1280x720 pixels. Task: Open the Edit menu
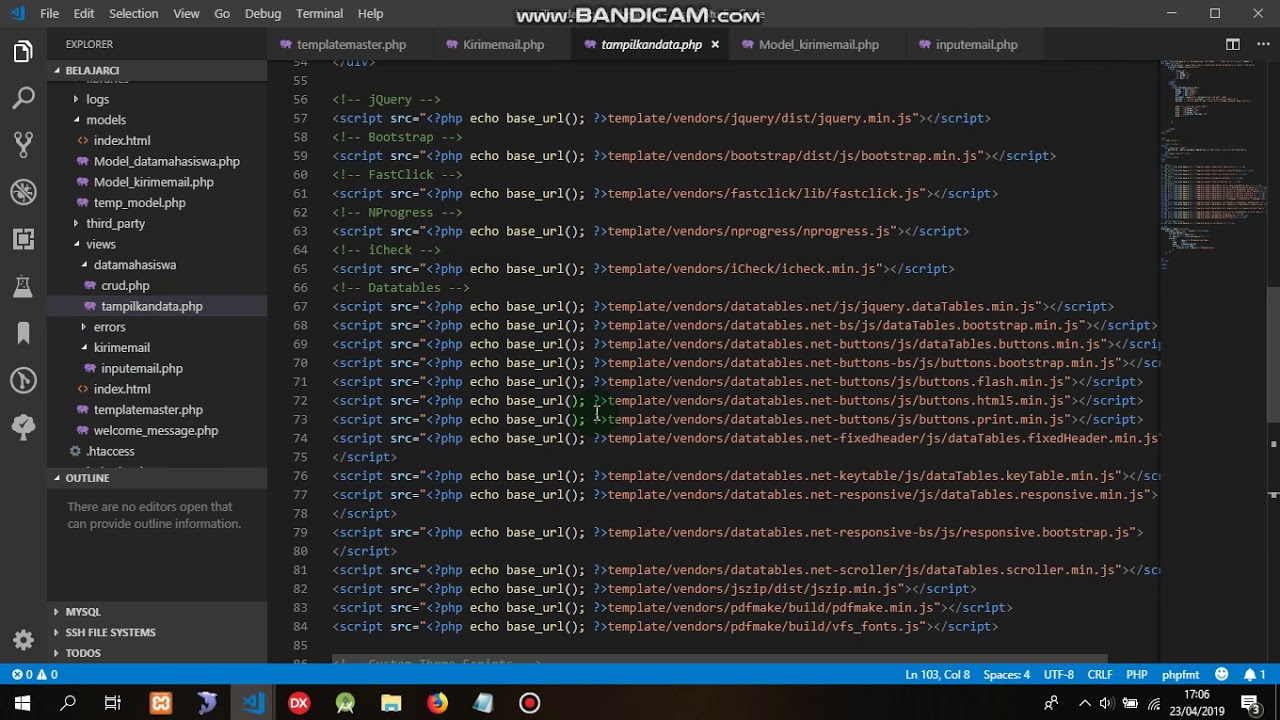[84, 13]
